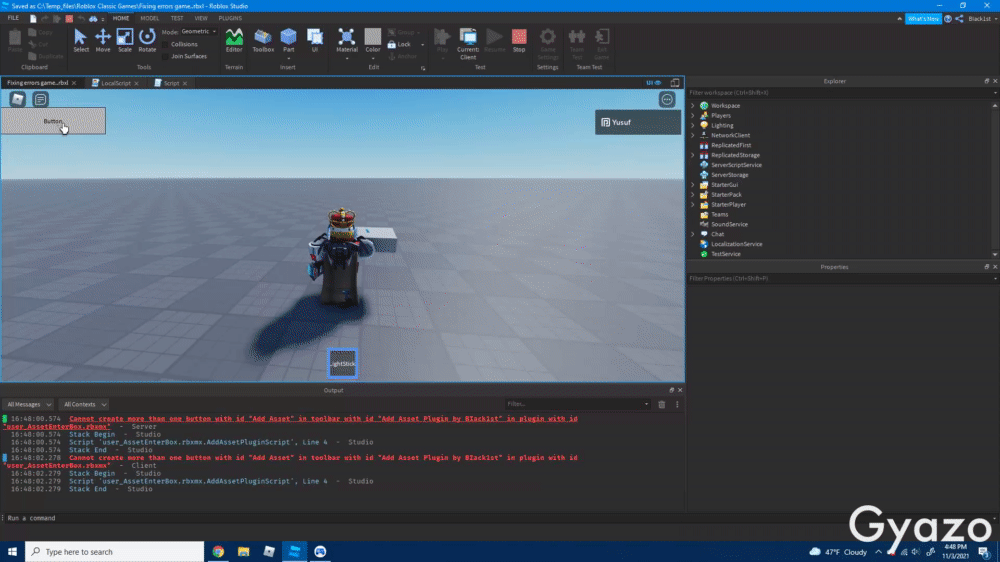The height and width of the screenshot is (562, 1000).
Task: Open Google Chrome from the taskbar
Action: click(x=218, y=552)
